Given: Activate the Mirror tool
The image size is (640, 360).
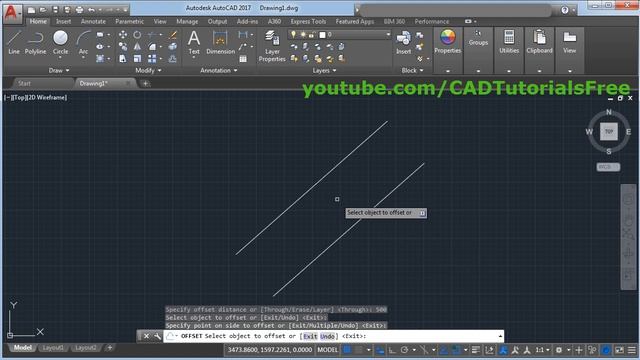Looking at the screenshot, I should pyautogui.click(x=137, y=47).
